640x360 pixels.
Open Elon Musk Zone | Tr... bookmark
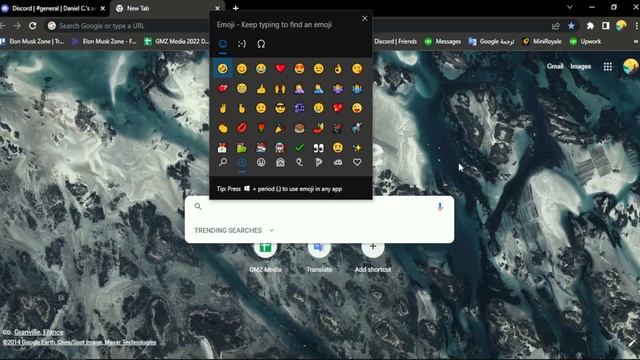coord(32,42)
